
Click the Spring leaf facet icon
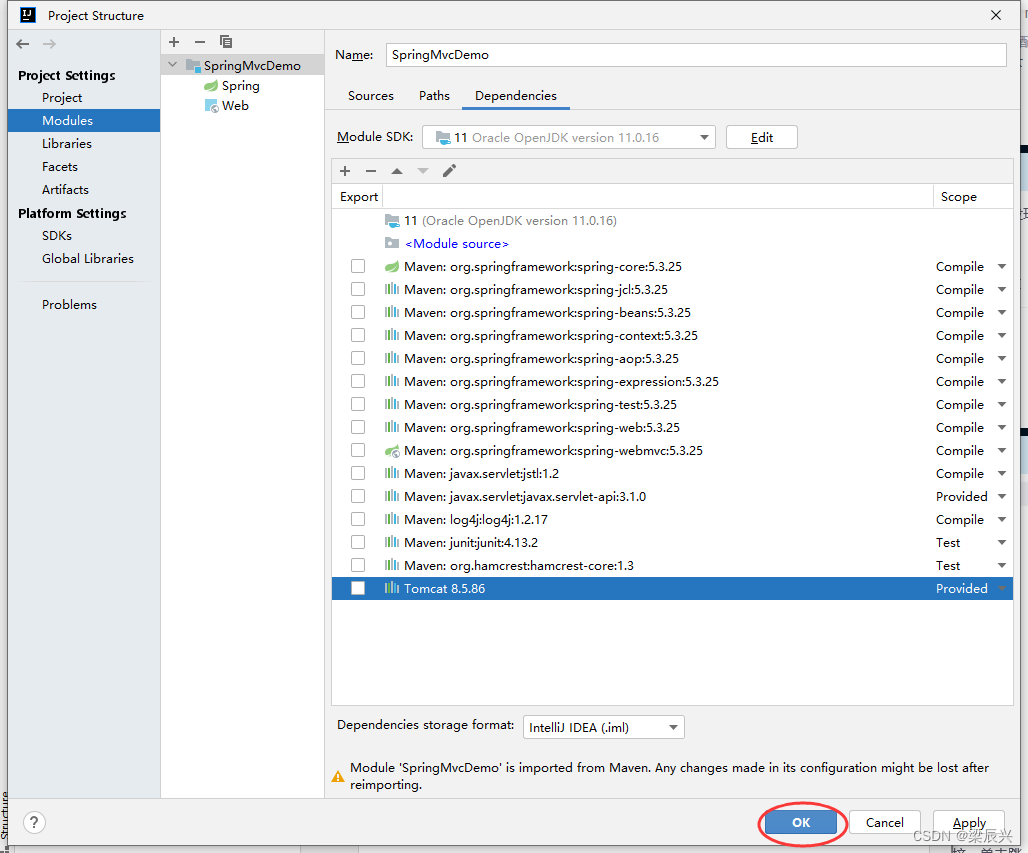pyautogui.click(x=211, y=86)
